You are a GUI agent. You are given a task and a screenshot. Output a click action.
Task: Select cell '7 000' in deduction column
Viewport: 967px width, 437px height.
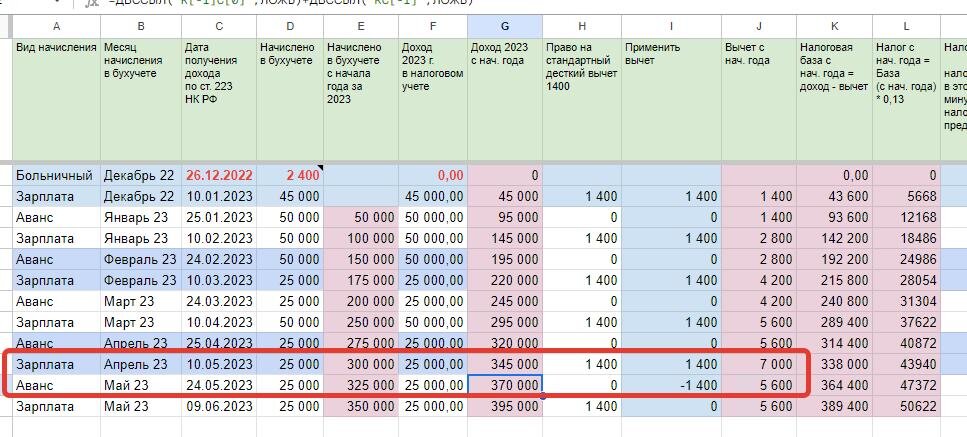pos(759,364)
